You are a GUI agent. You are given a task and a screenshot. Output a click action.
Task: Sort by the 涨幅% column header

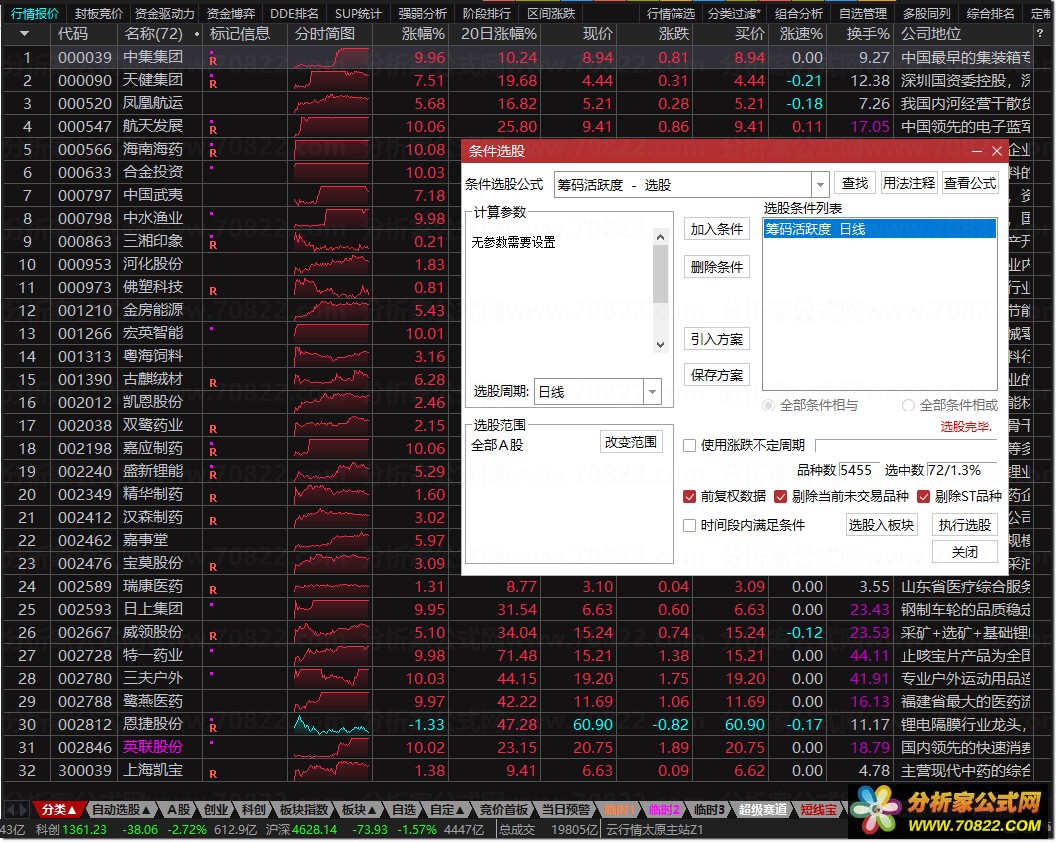click(x=423, y=34)
